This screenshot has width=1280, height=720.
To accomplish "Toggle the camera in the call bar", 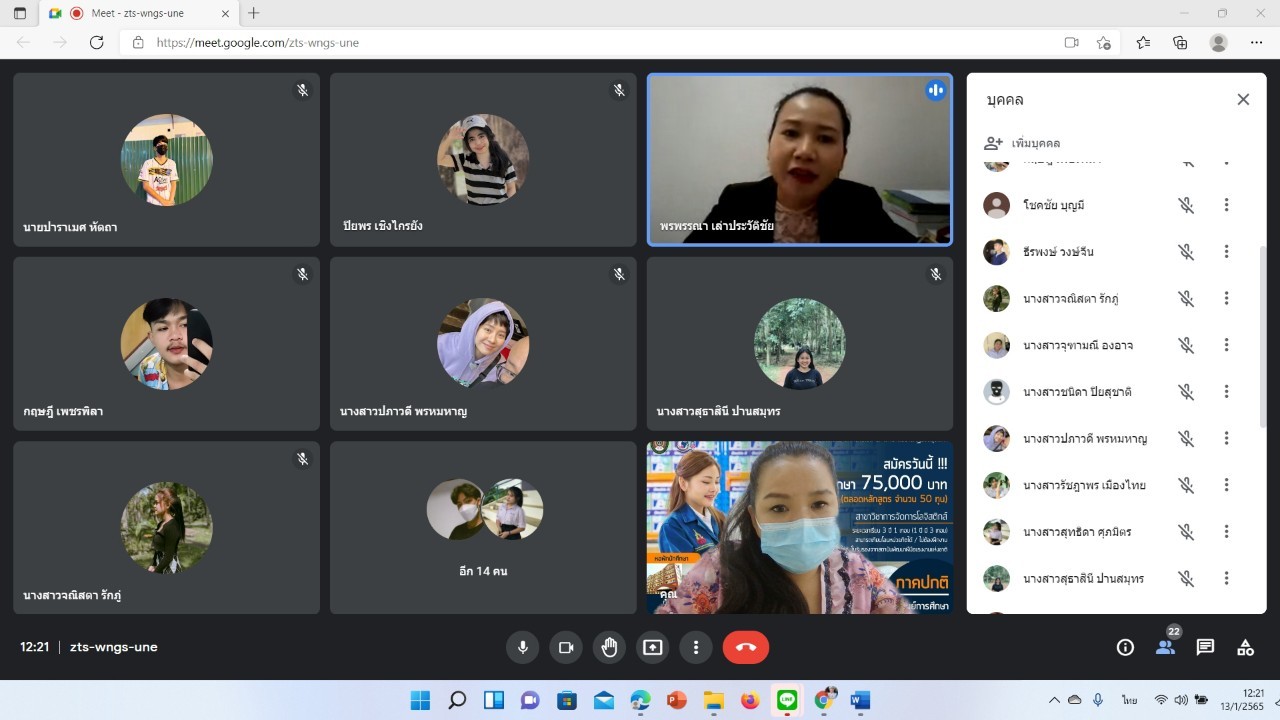I will pyautogui.click(x=565, y=647).
